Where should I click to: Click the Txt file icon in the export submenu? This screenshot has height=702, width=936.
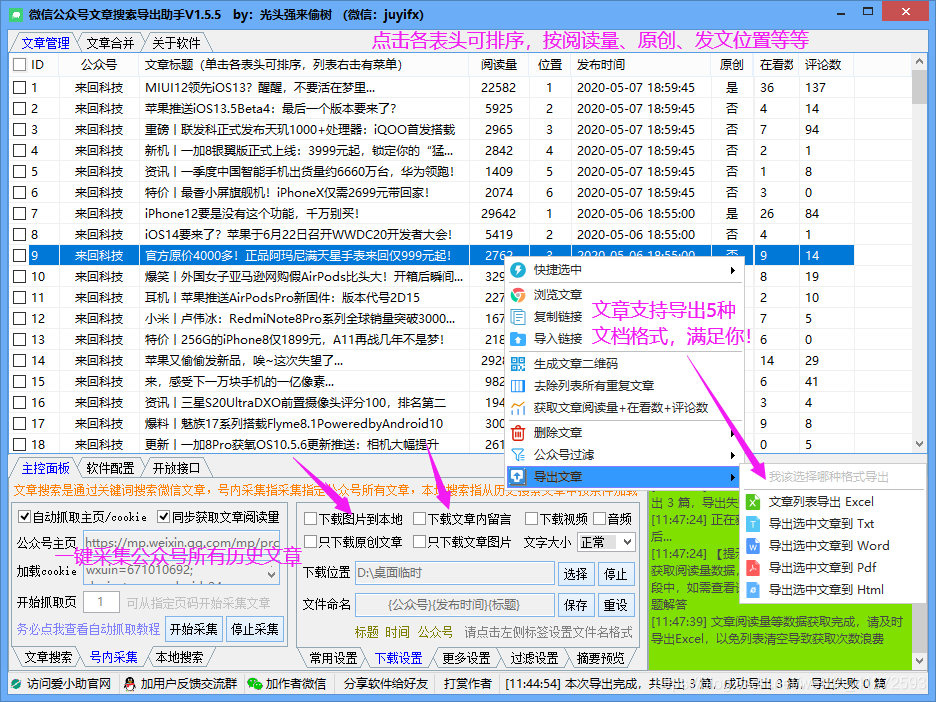pos(753,524)
